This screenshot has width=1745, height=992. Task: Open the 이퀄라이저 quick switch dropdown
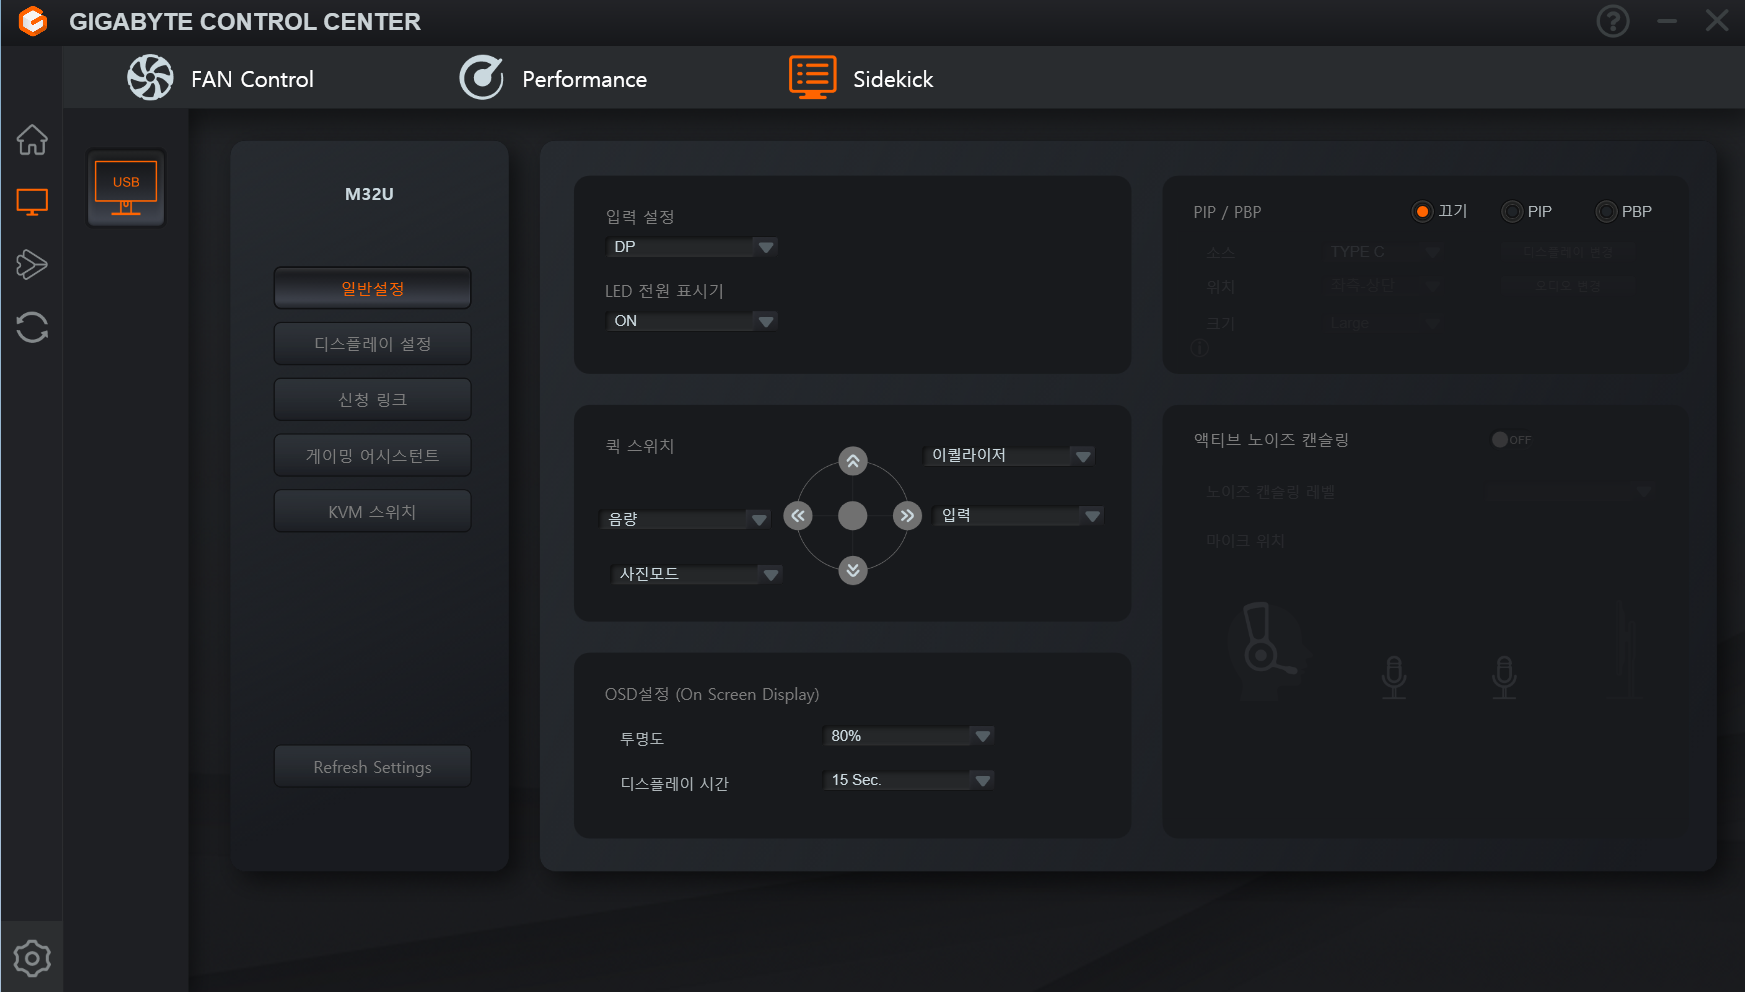(x=1009, y=456)
